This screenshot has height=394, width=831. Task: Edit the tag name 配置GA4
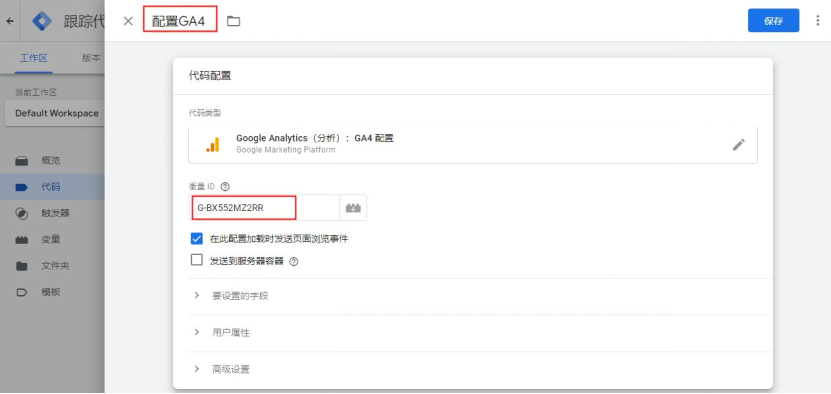(180, 21)
